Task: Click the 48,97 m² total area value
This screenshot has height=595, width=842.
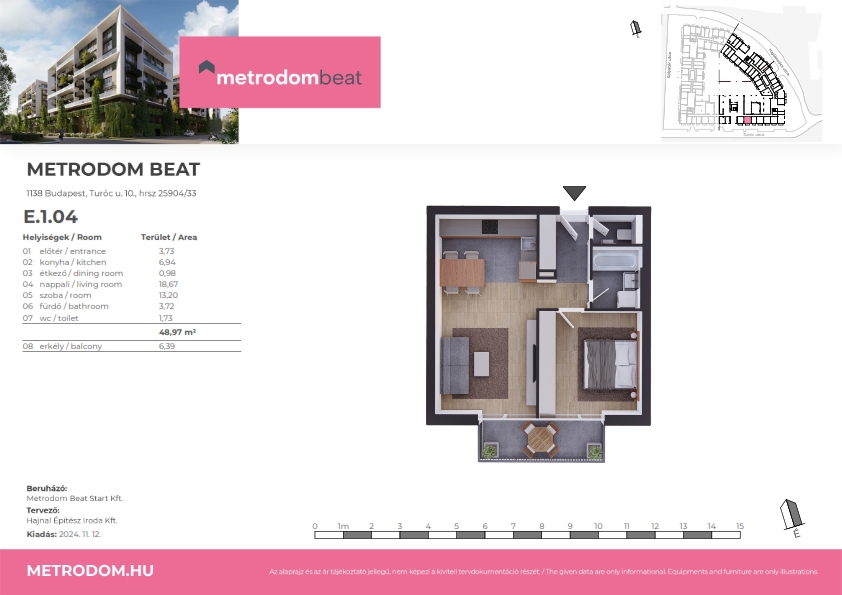Action: click(x=176, y=331)
